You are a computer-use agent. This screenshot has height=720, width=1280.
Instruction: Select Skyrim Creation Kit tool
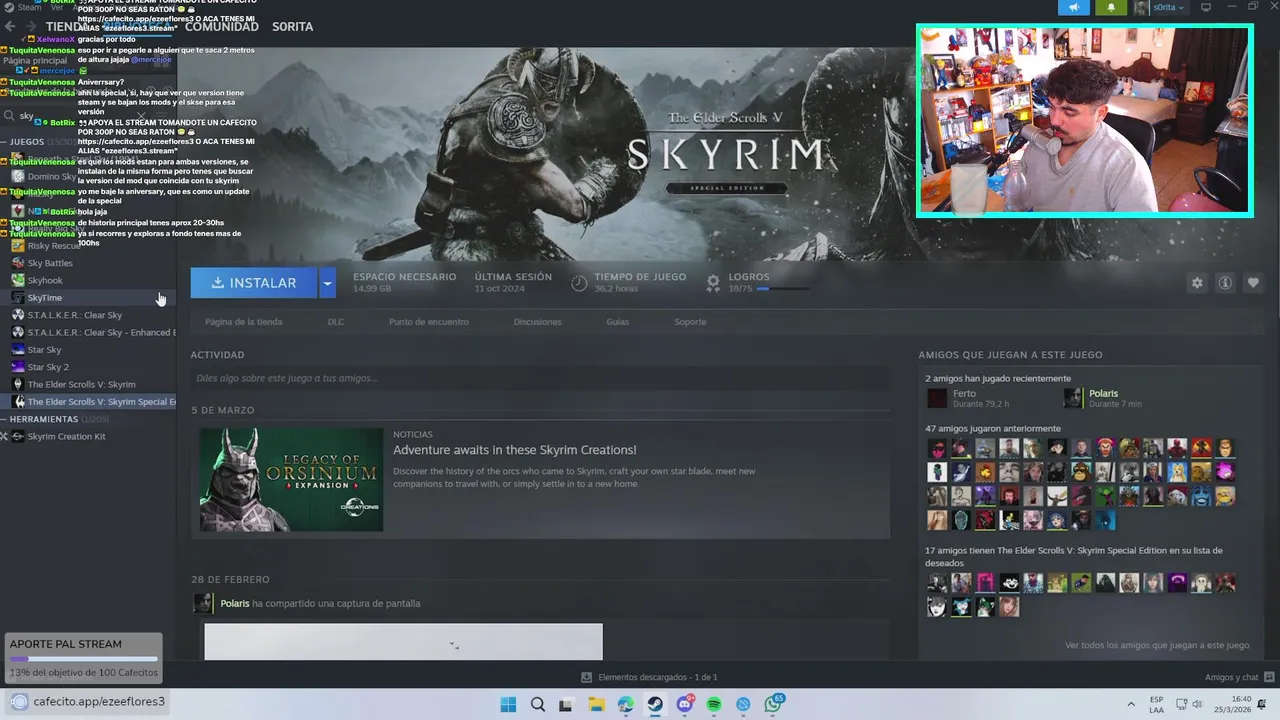(x=66, y=436)
